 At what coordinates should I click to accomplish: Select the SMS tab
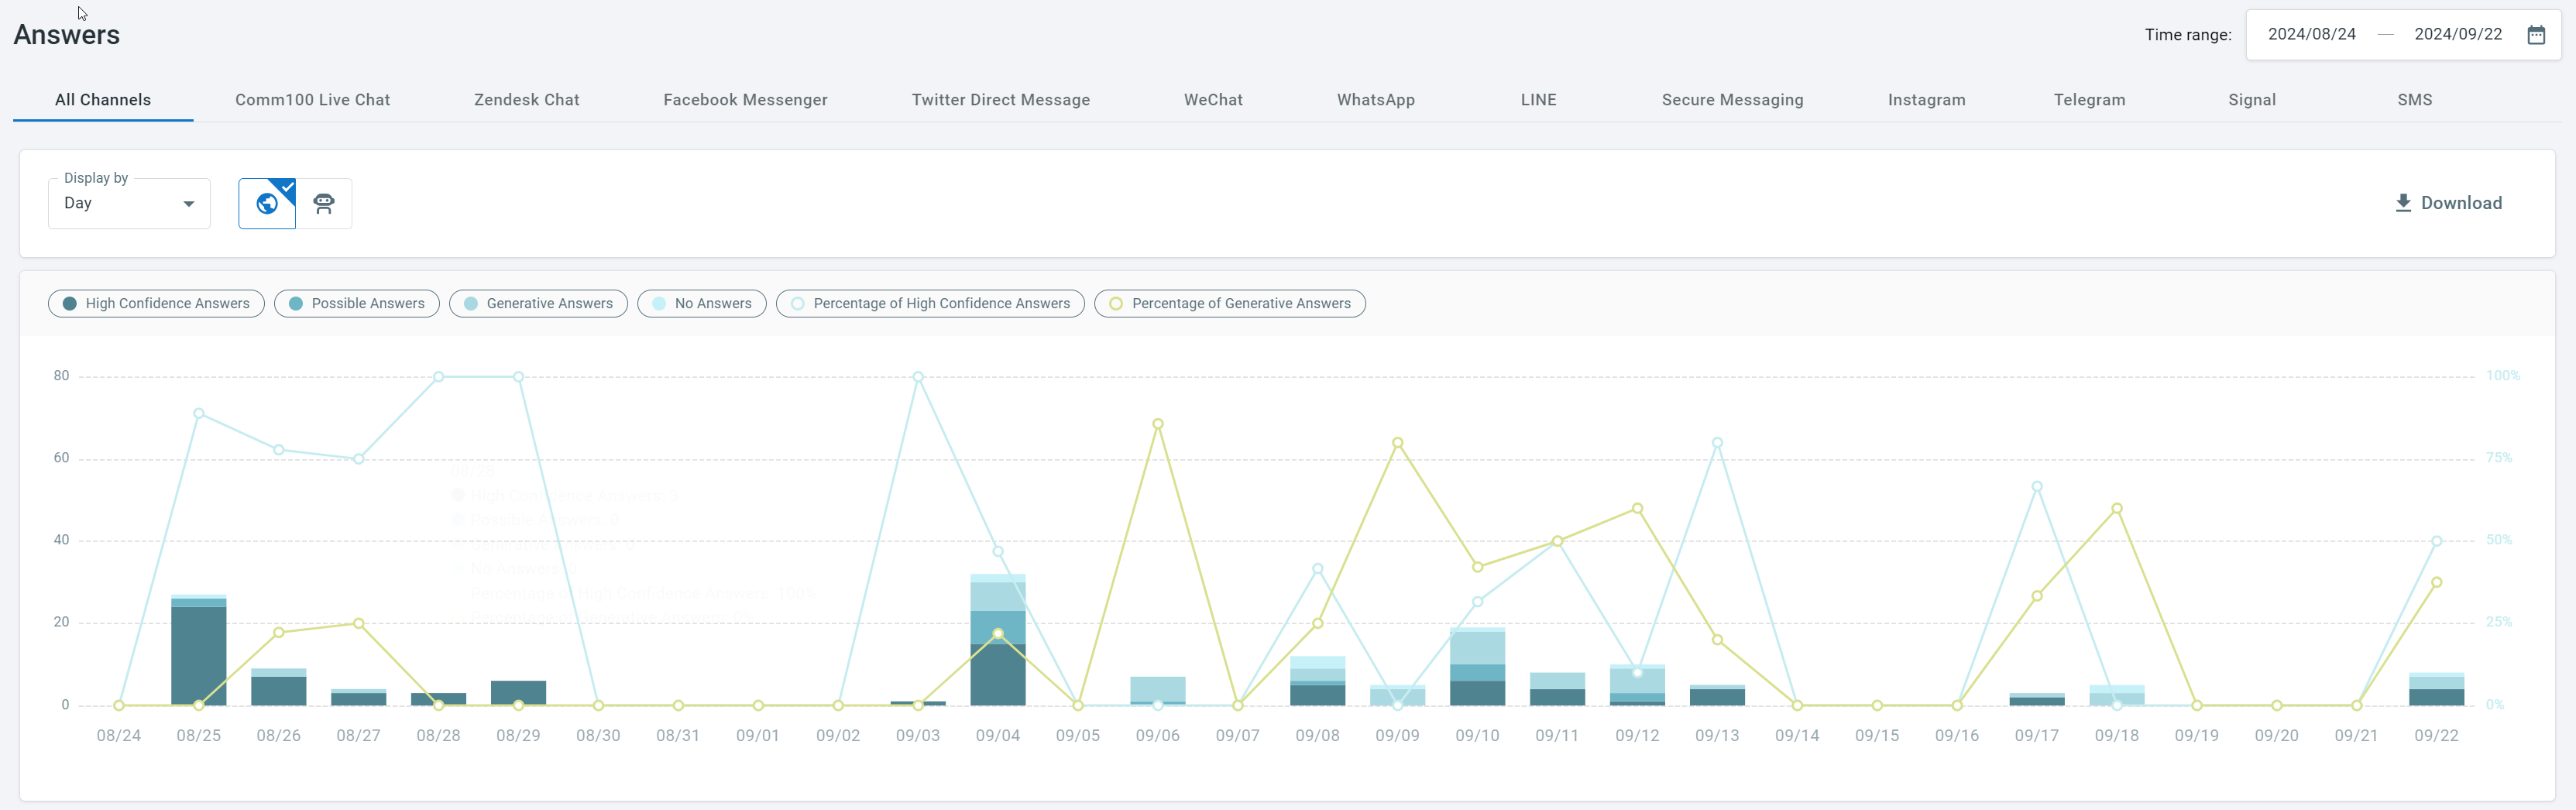point(2415,100)
